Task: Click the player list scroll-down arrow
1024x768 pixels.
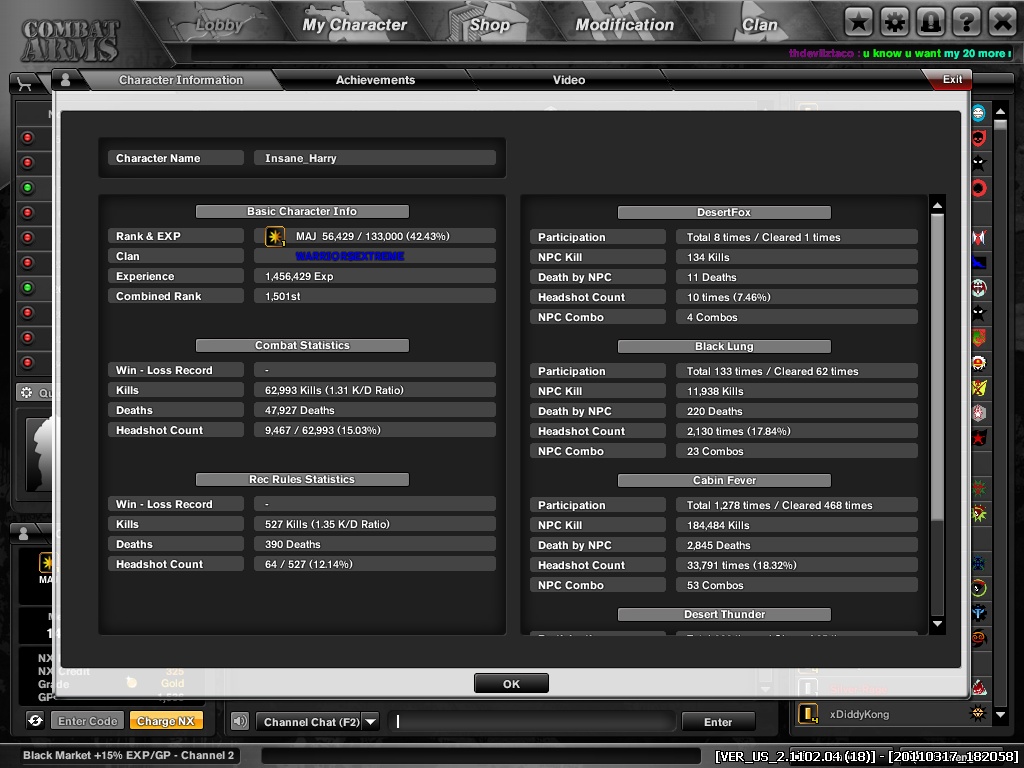Action: [1000, 714]
